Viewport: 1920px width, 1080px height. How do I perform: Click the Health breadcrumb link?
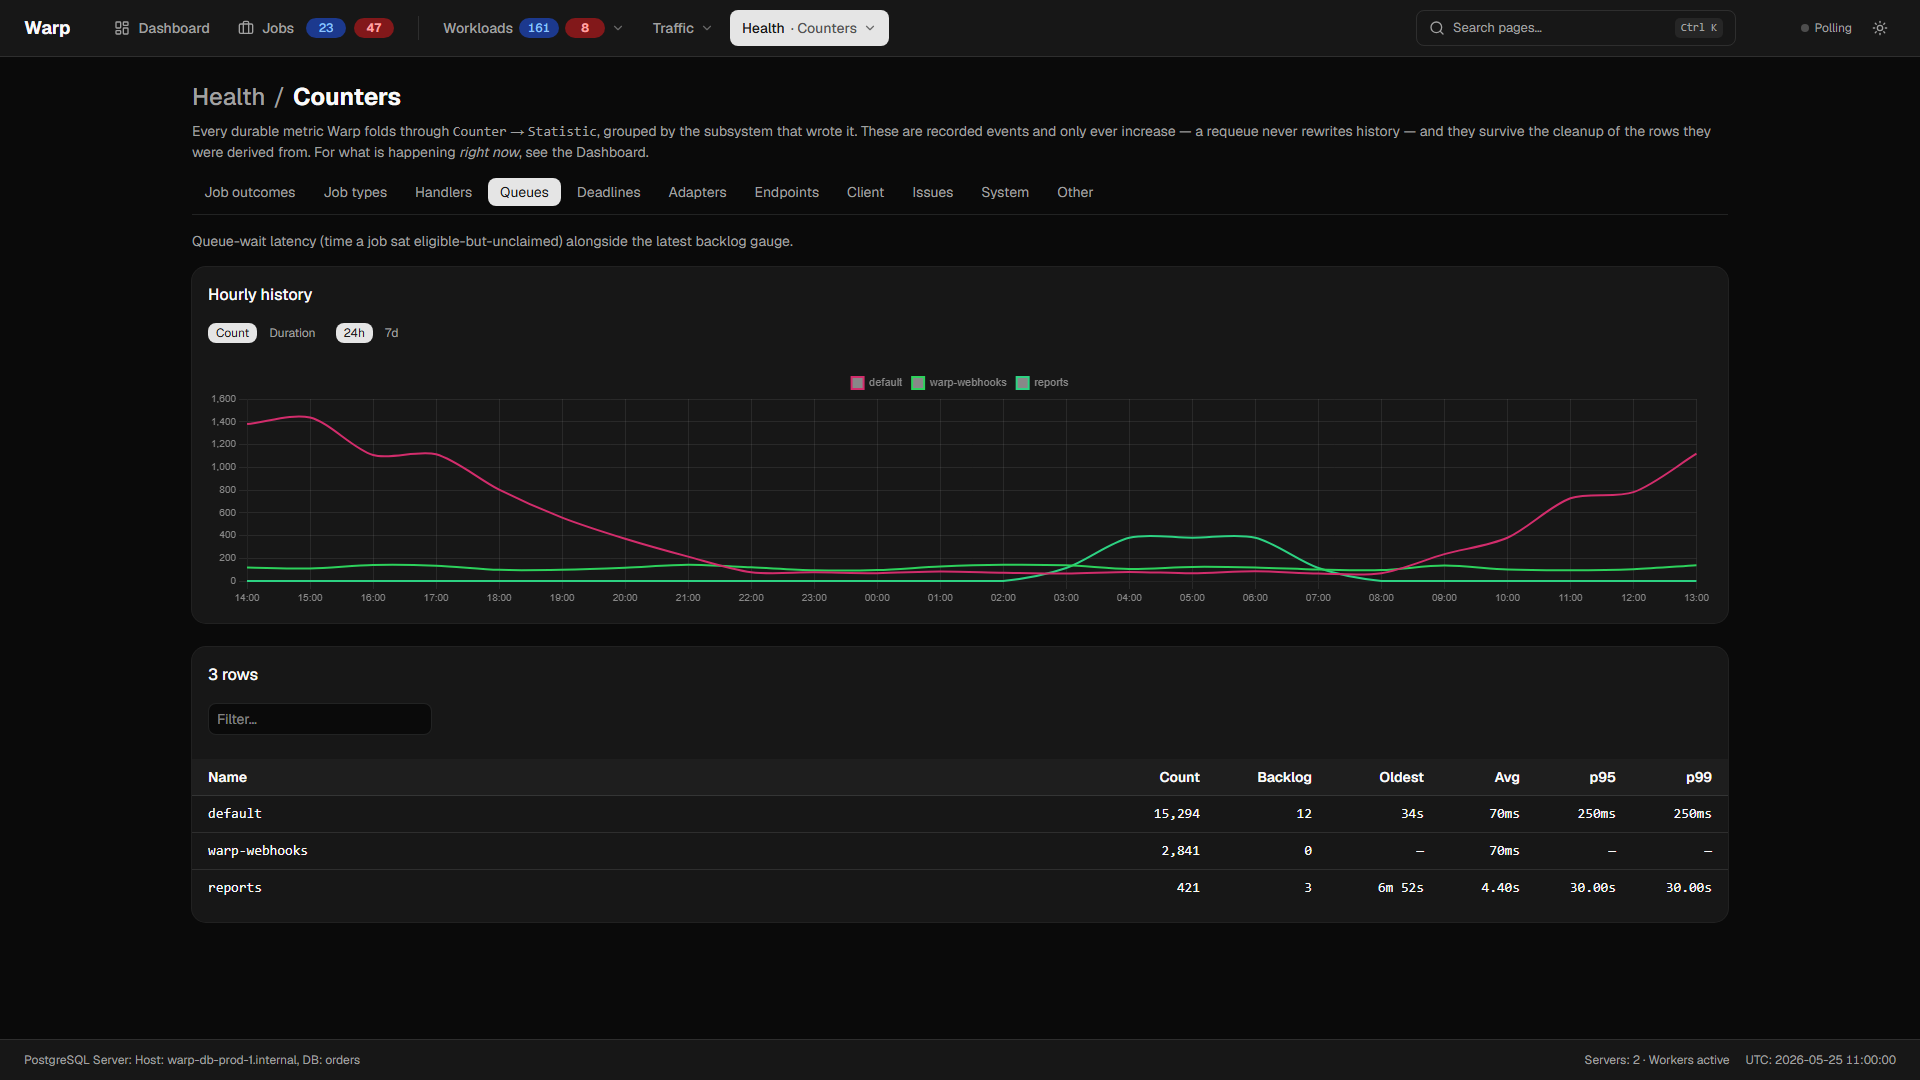tap(229, 97)
